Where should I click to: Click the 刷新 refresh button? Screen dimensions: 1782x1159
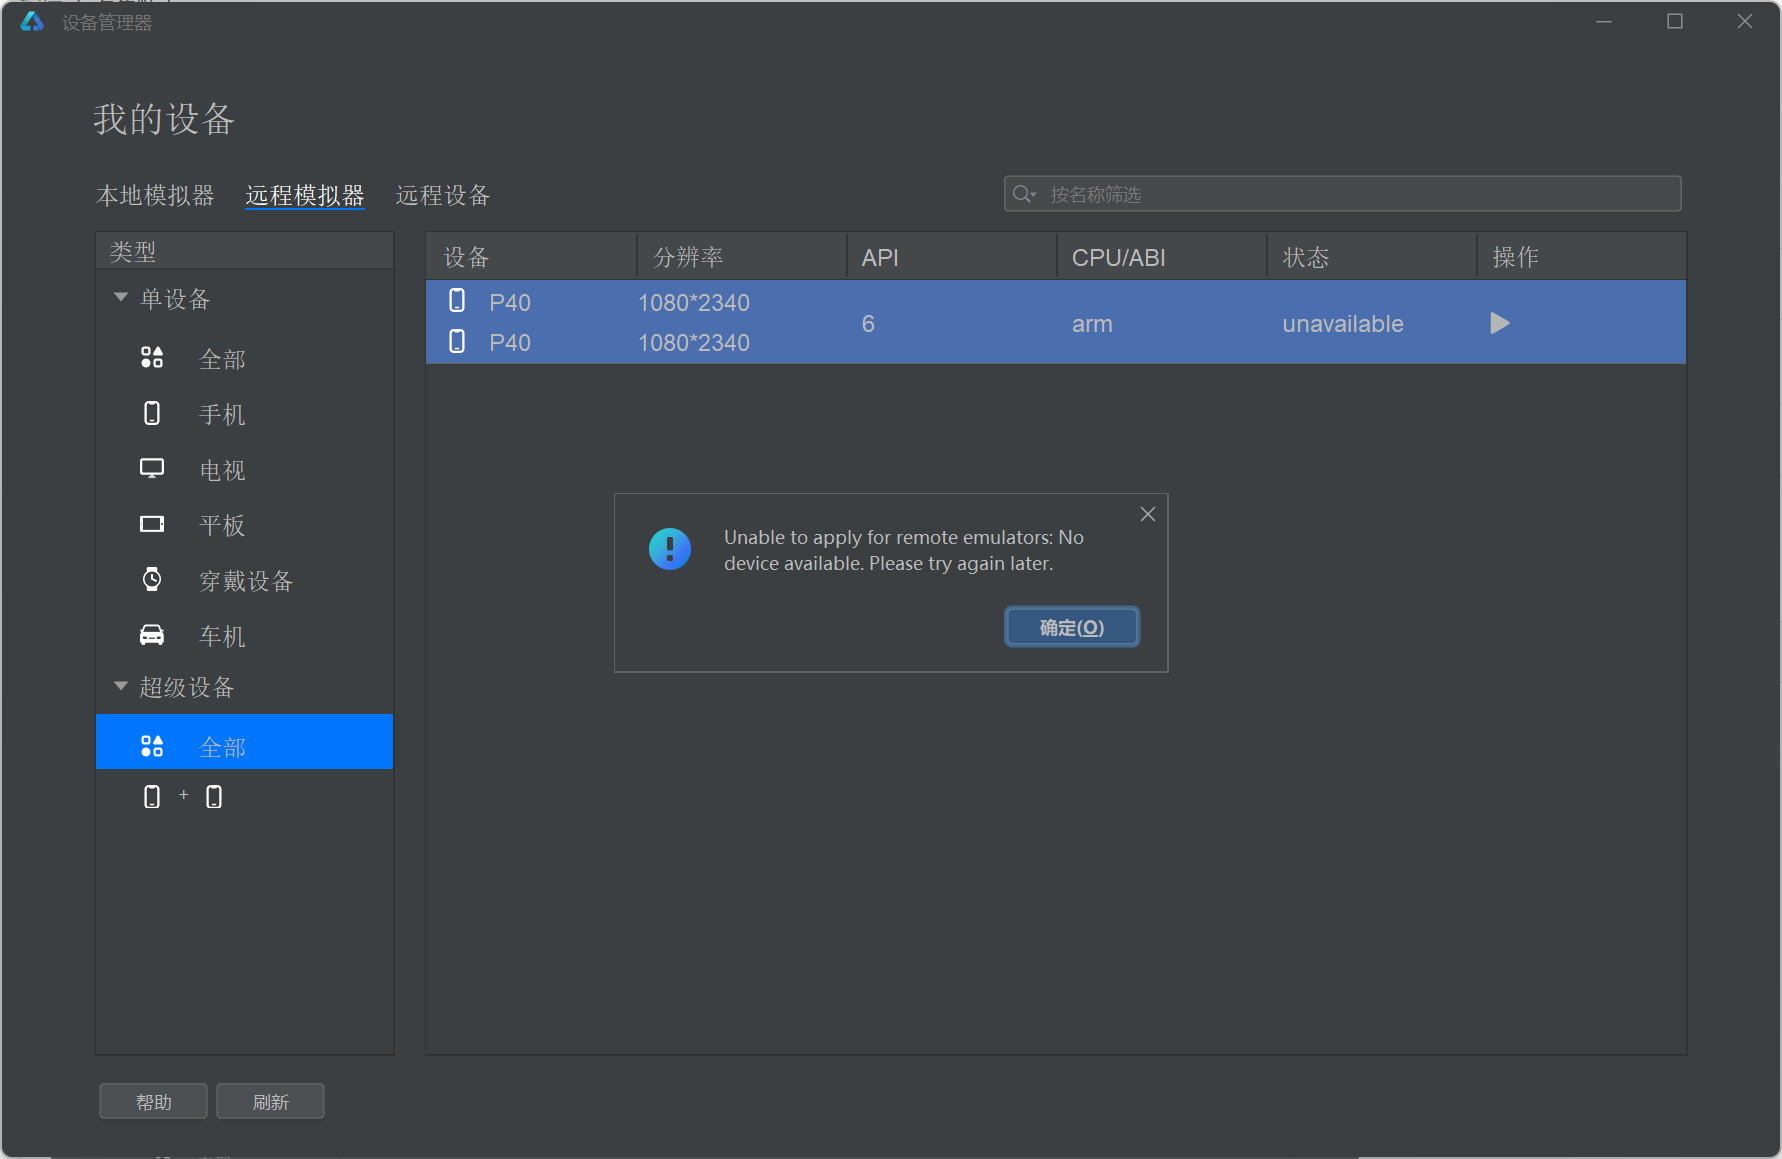(x=270, y=1102)
